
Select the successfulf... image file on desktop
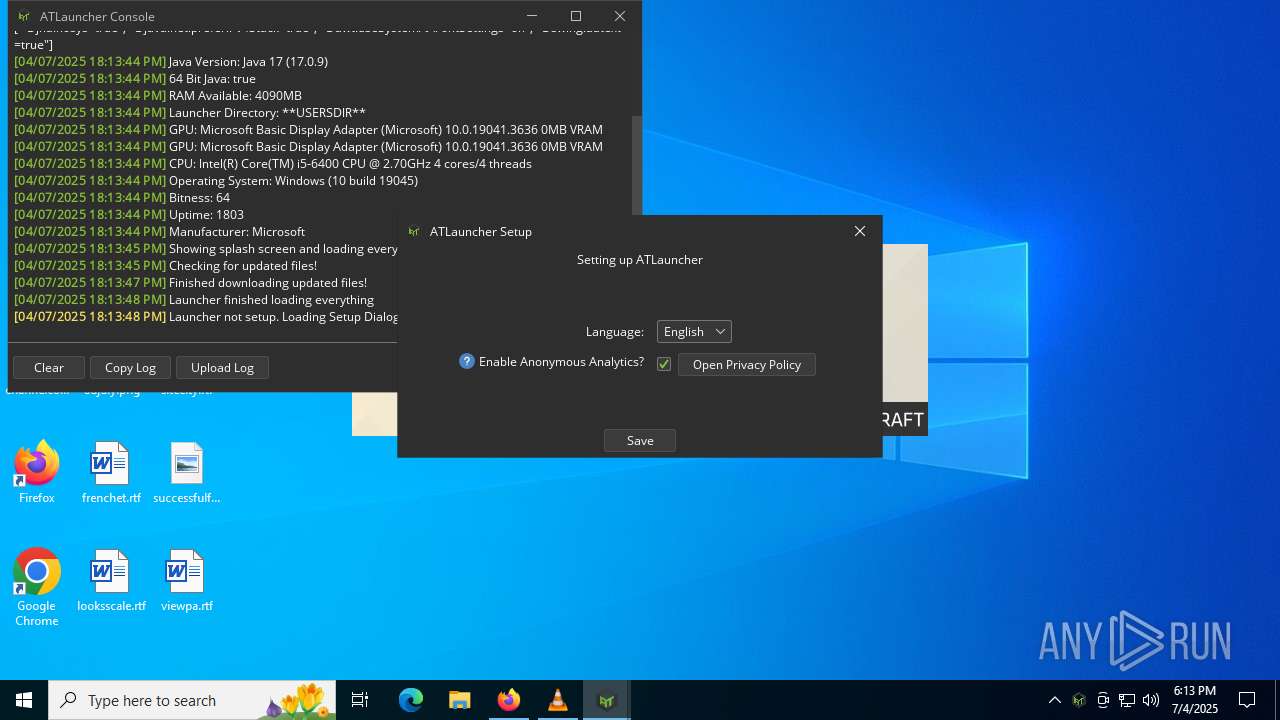pos(186,473)
